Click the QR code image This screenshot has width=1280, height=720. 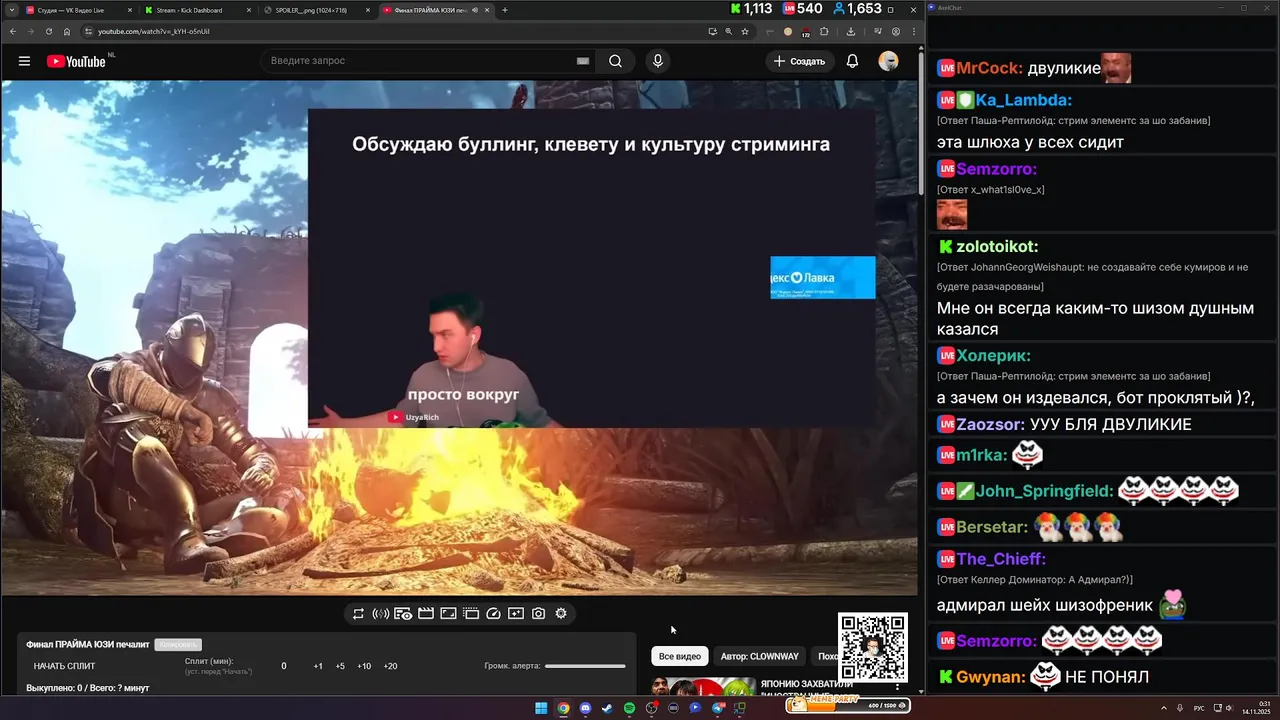tap(873, 647)
